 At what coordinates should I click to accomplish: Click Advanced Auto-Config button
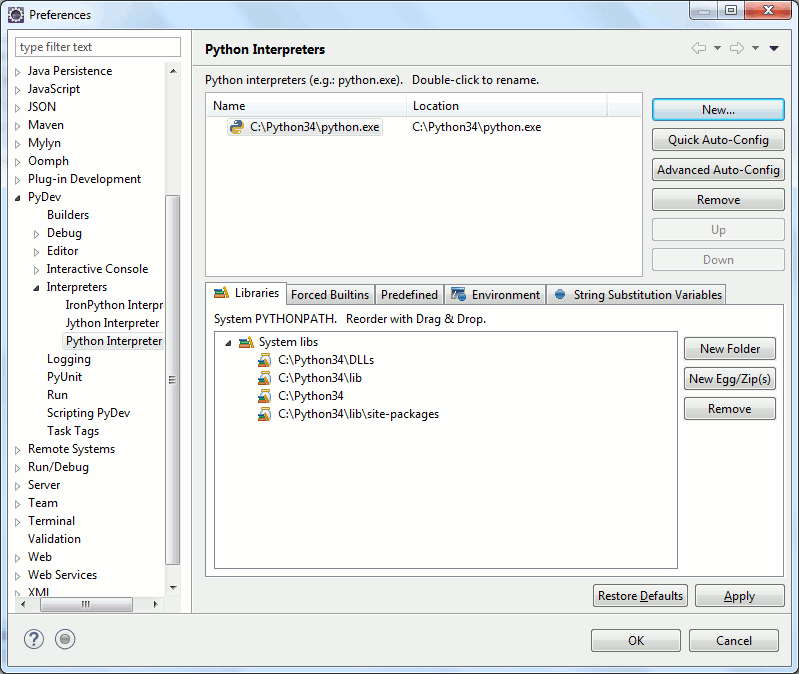(x=718, y=170)
